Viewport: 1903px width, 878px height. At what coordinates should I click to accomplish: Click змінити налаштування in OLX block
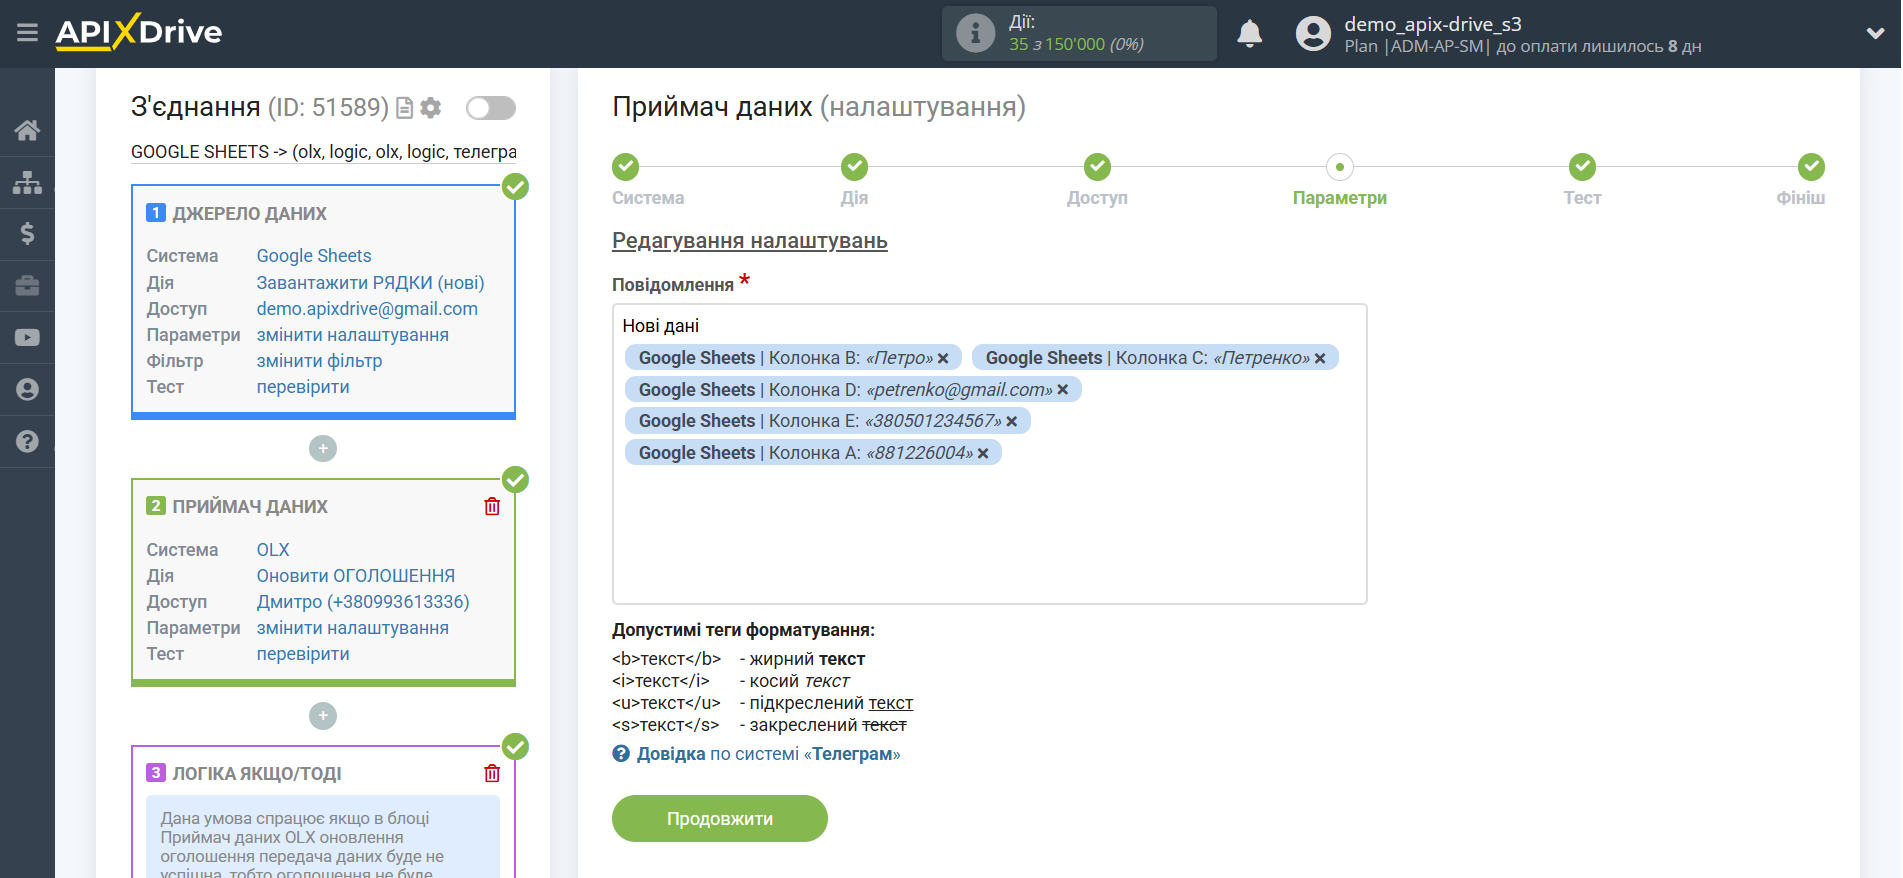[352, 628]
